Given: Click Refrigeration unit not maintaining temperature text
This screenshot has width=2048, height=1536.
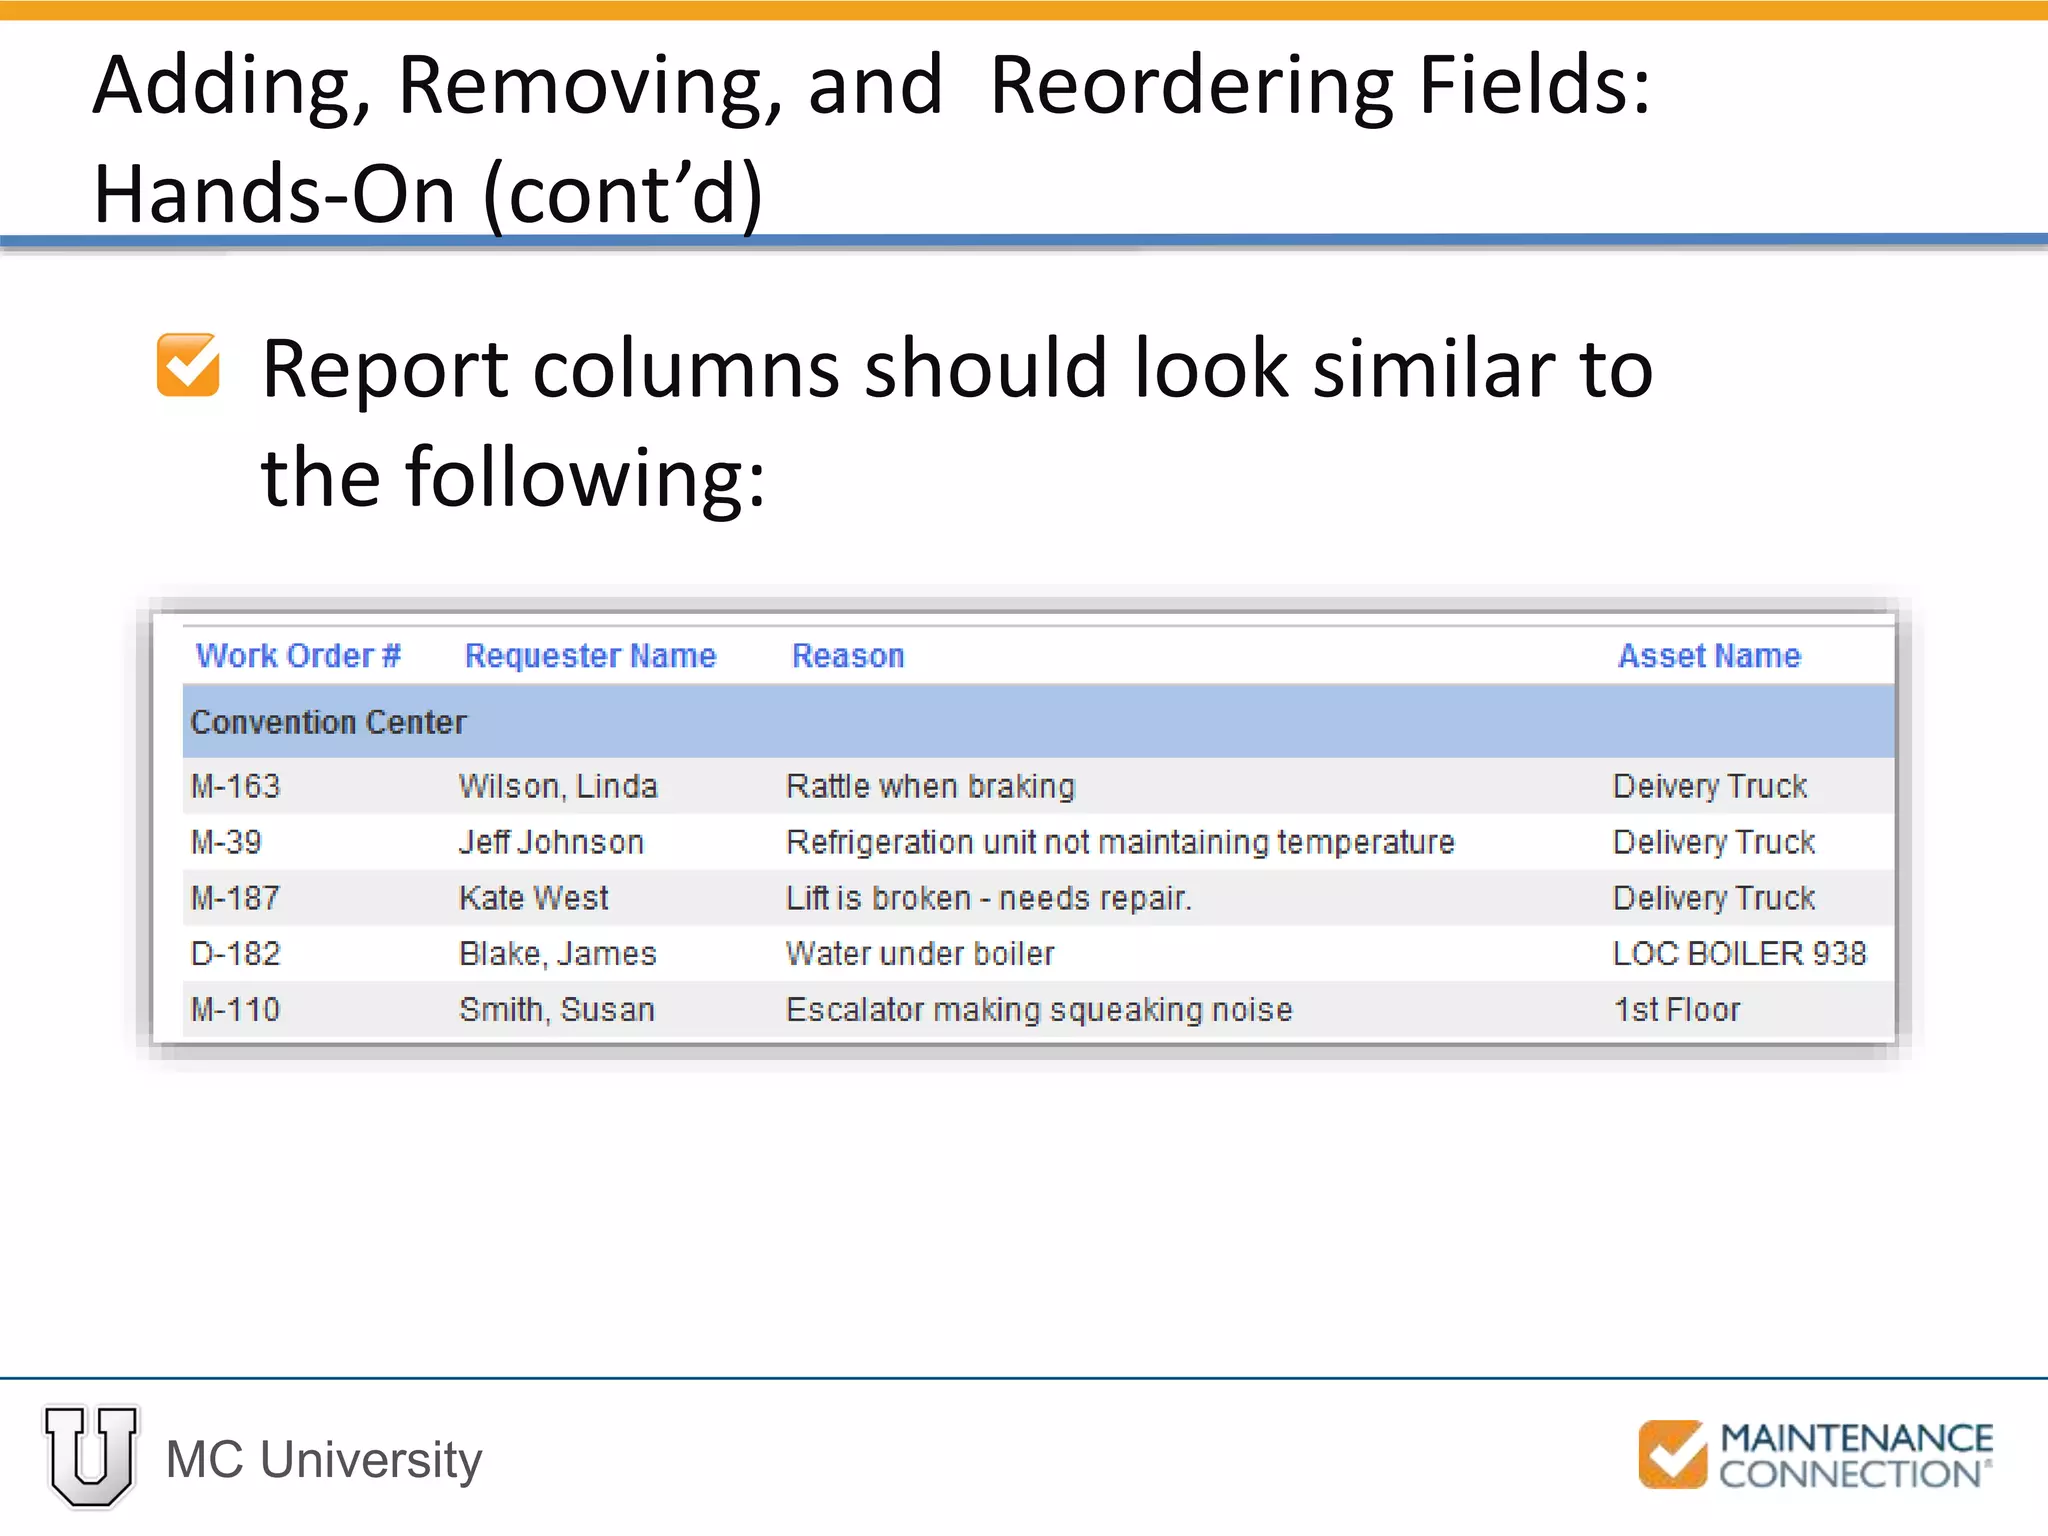Looking at the screenshot, I should point(1120,843).
